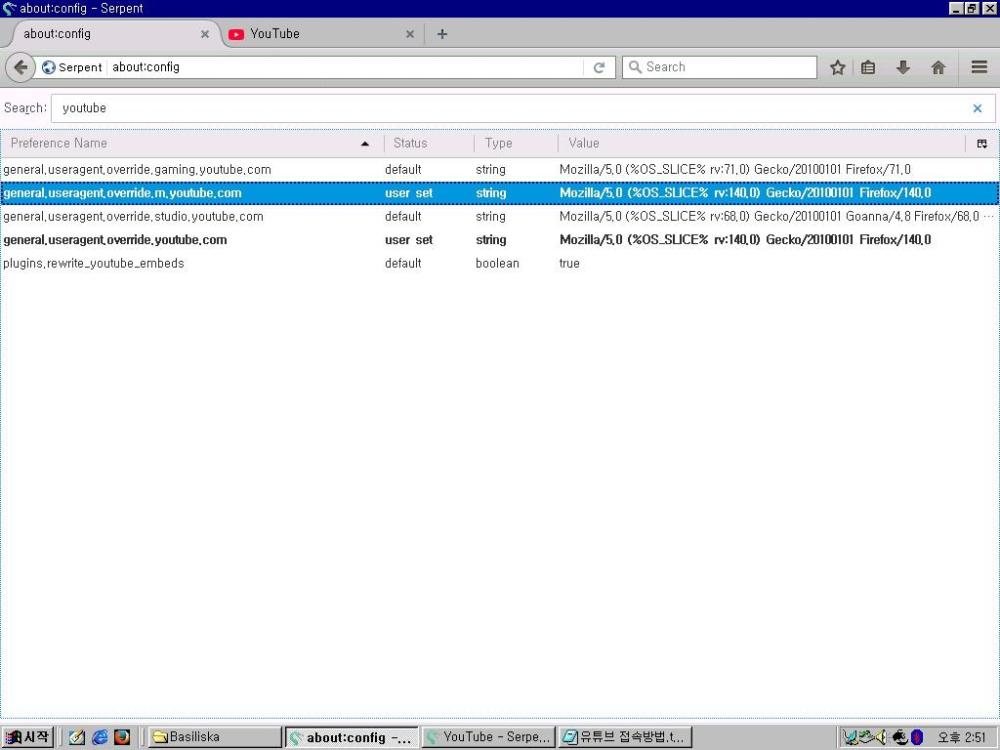Select the gaming.youtube.com useragent override row

click(137, 170)
